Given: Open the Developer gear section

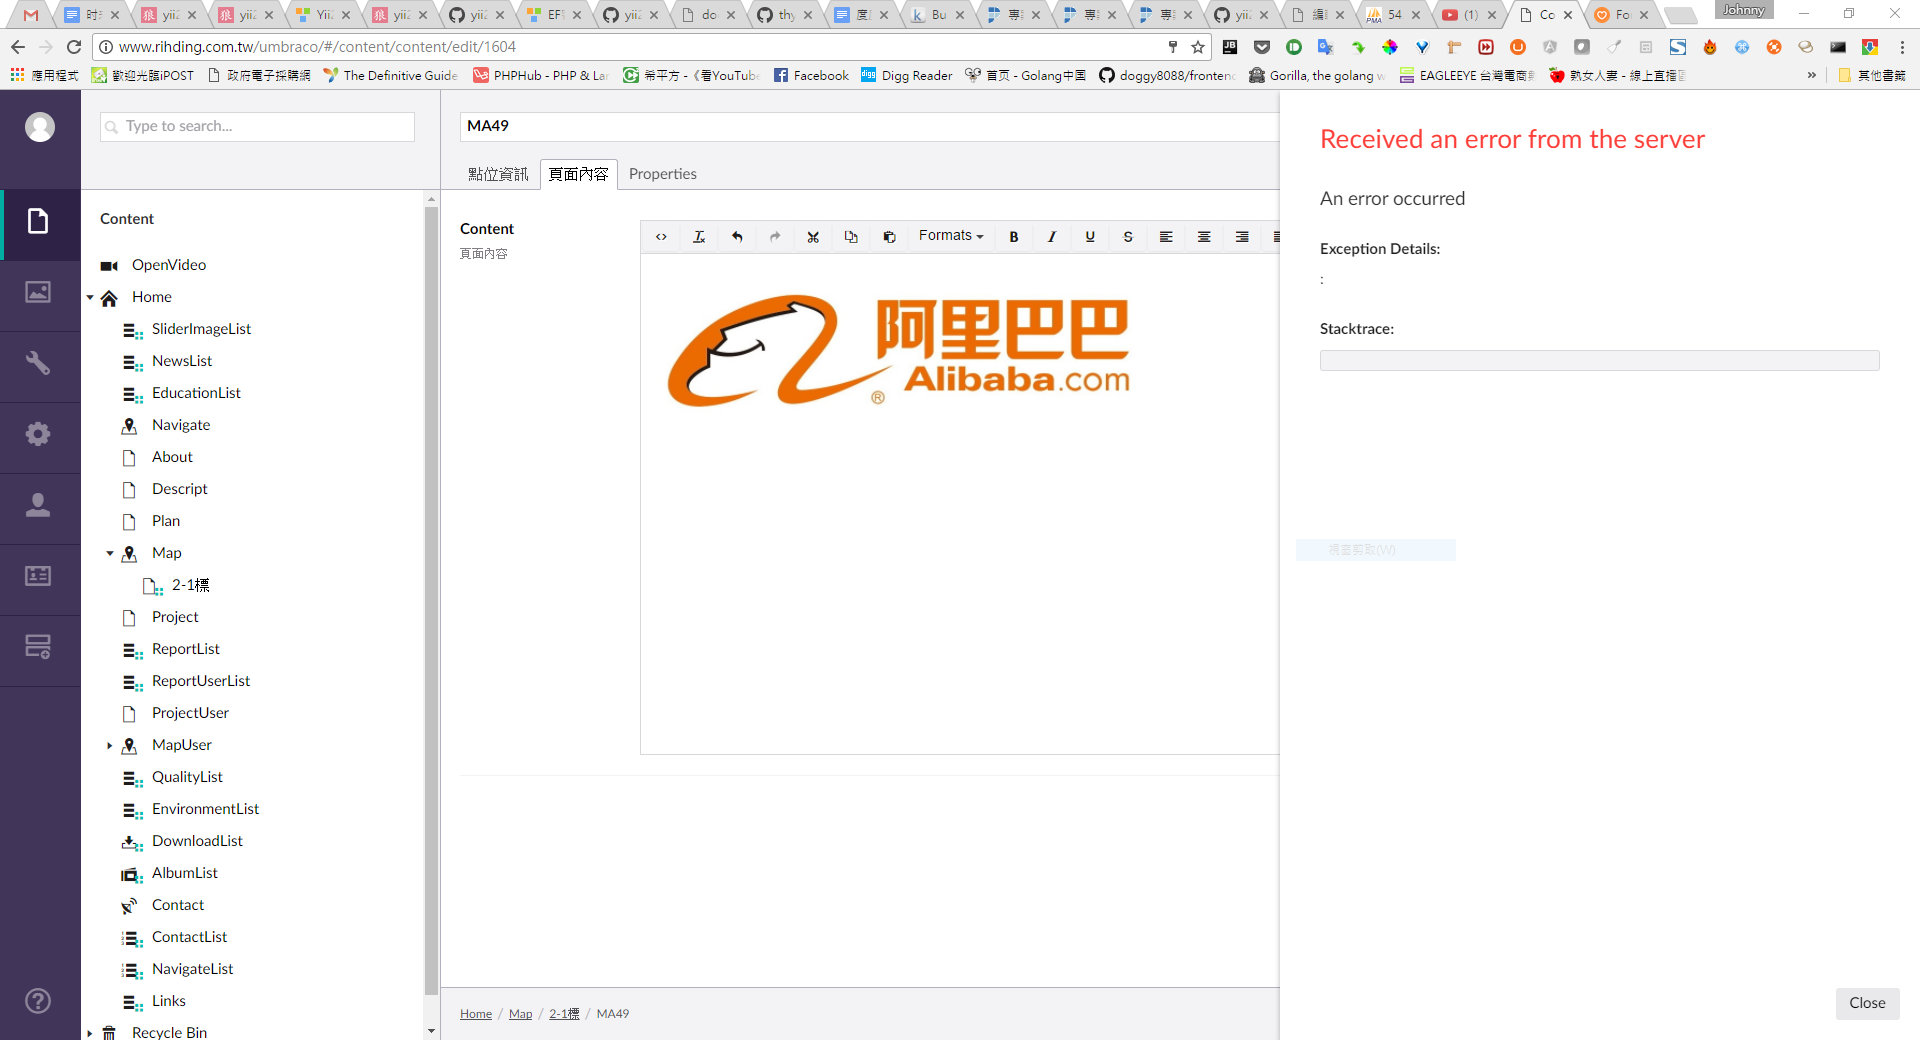Looking at the screenshot, I should (x=38, y=434).
